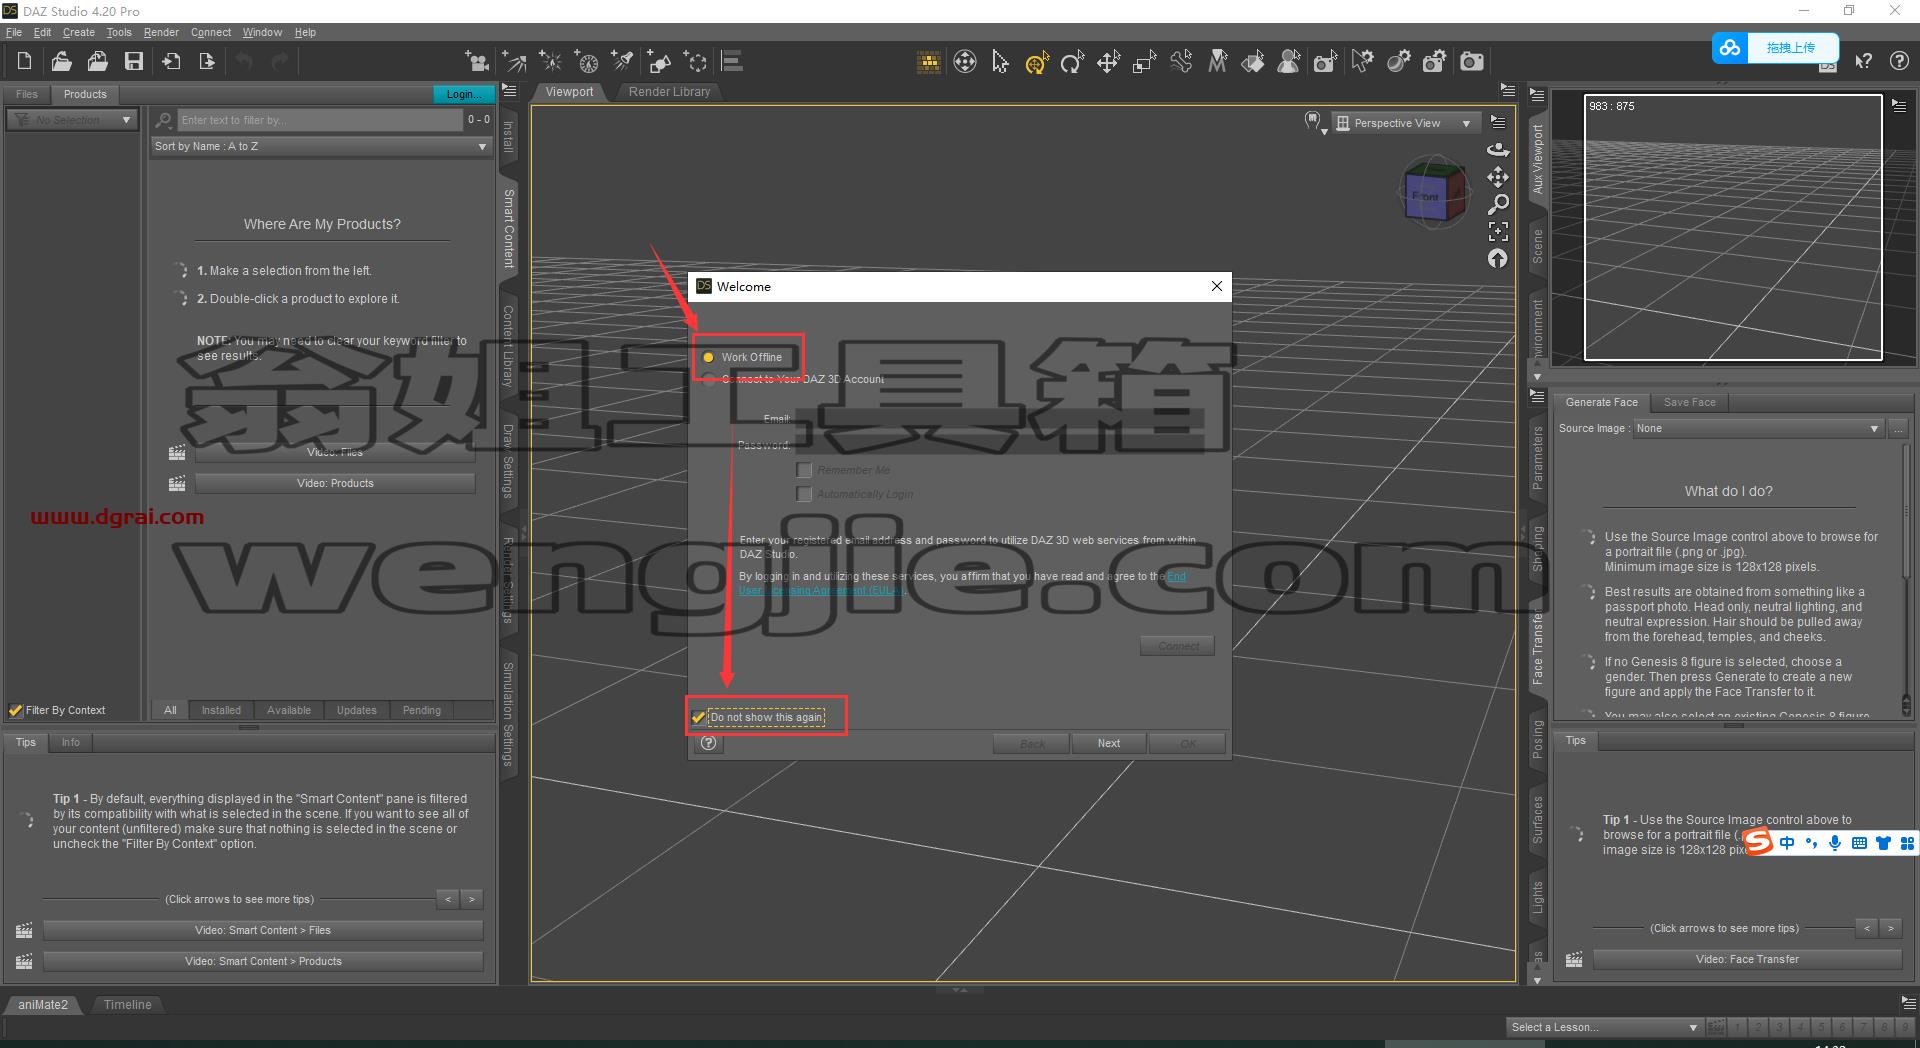The height and width of the screenshot is (1048, 1920).
Task: Show next tip arrow in left Tips
Action: (x=472, y=899)
